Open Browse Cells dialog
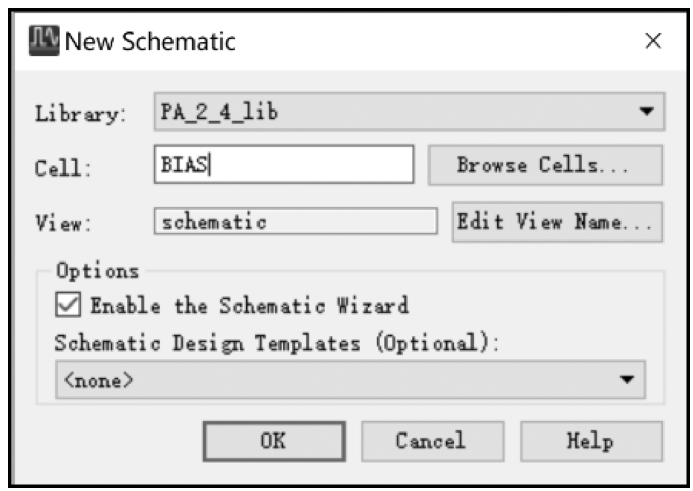 pyautogui.click(x=545, y=165)
